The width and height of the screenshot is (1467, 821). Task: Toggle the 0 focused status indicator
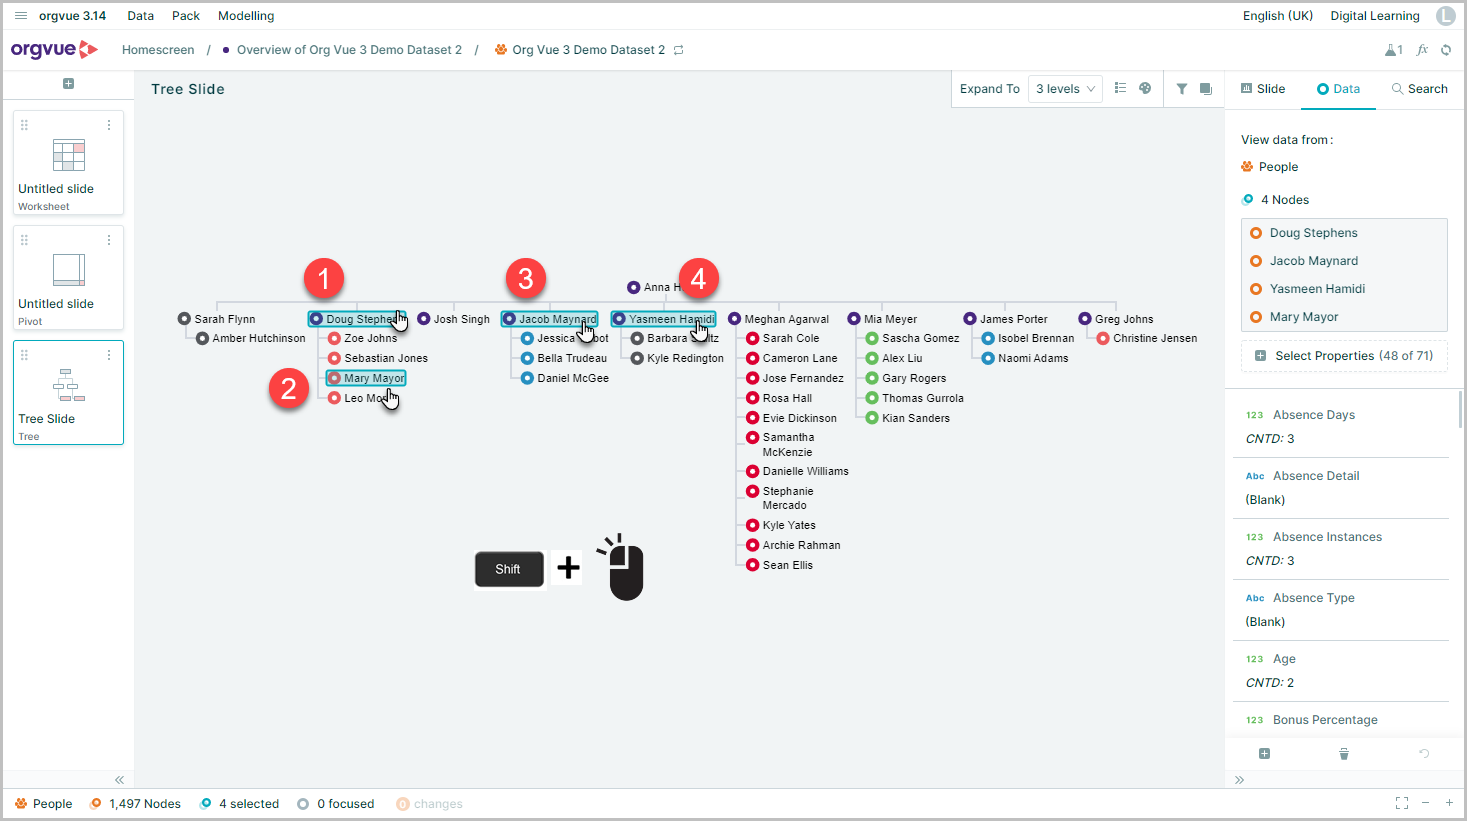coord(336,804)
